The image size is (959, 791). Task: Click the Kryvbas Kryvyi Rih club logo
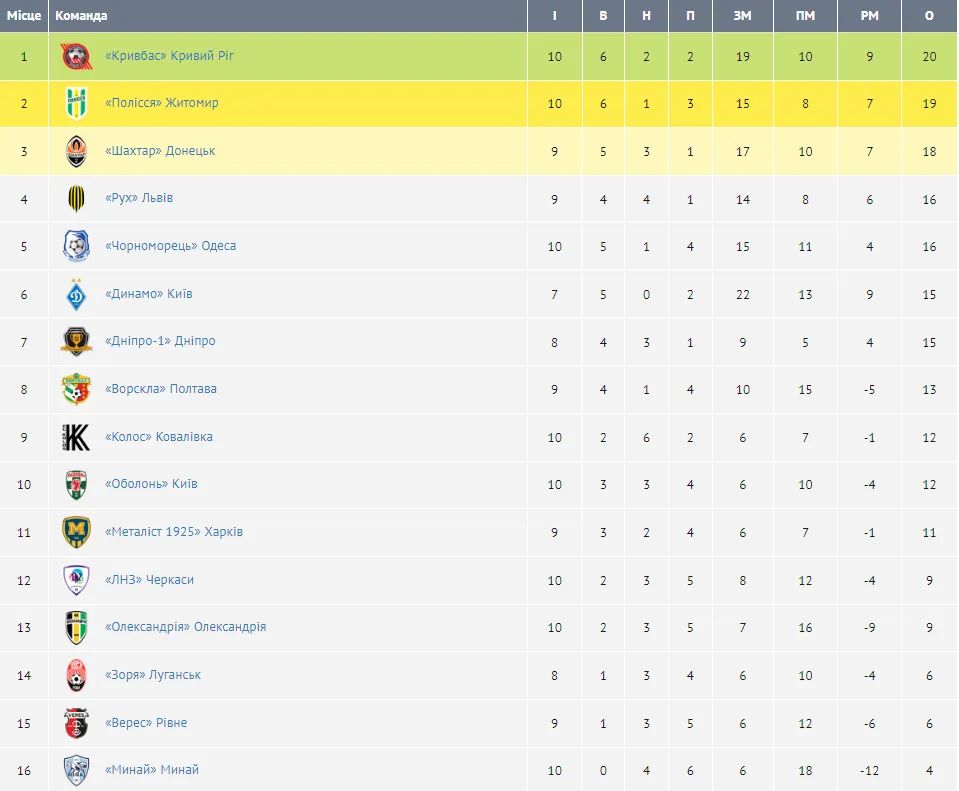pos(76,56)
